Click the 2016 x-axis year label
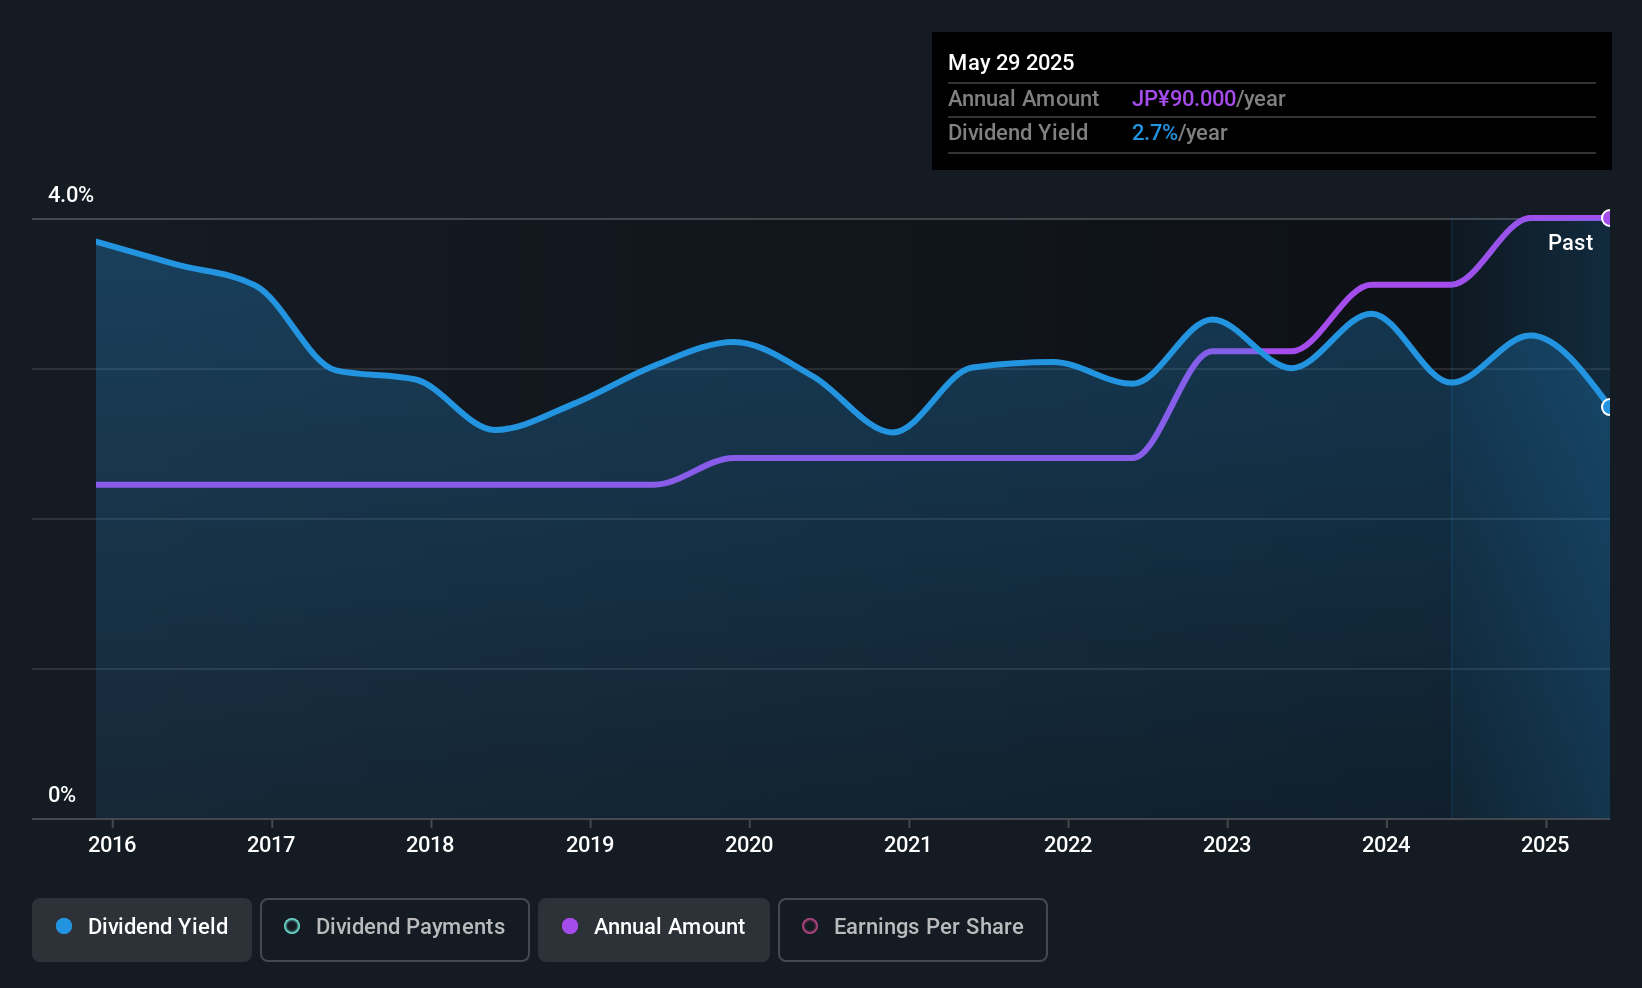1642x988 pixels. 112,844
